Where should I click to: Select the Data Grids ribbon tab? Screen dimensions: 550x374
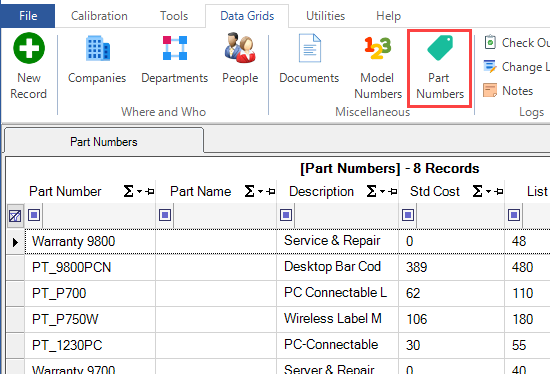click(x=247, y=16)
